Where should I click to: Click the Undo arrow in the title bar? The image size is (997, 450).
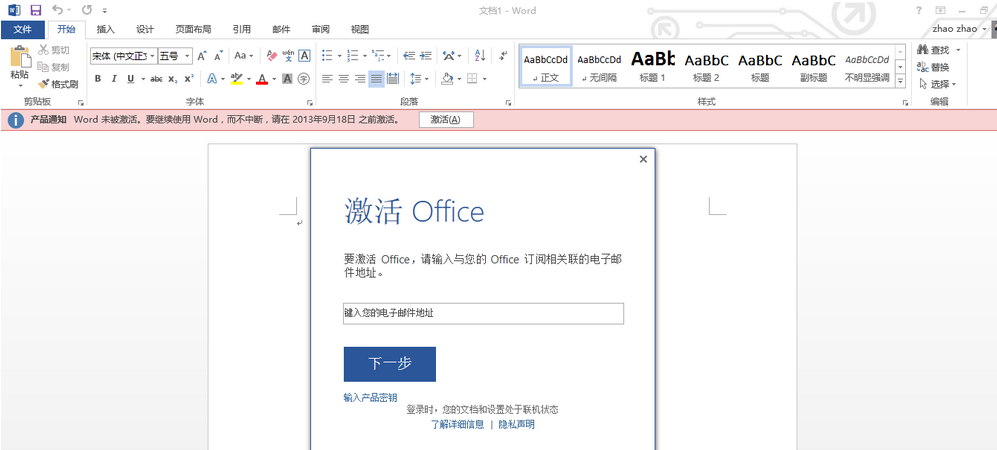click(57, 10)
